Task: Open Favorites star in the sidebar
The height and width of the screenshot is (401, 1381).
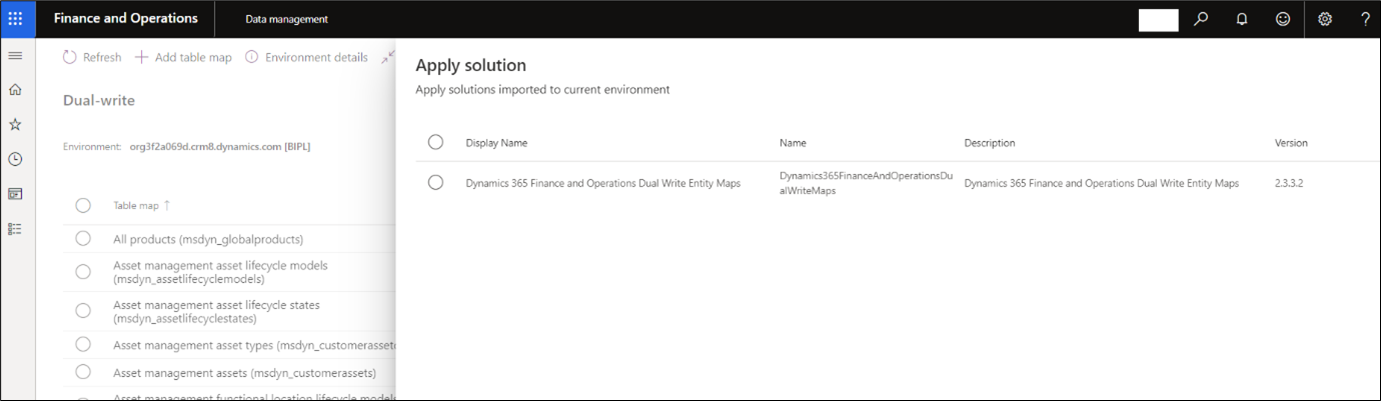Action: pos(15,124)
